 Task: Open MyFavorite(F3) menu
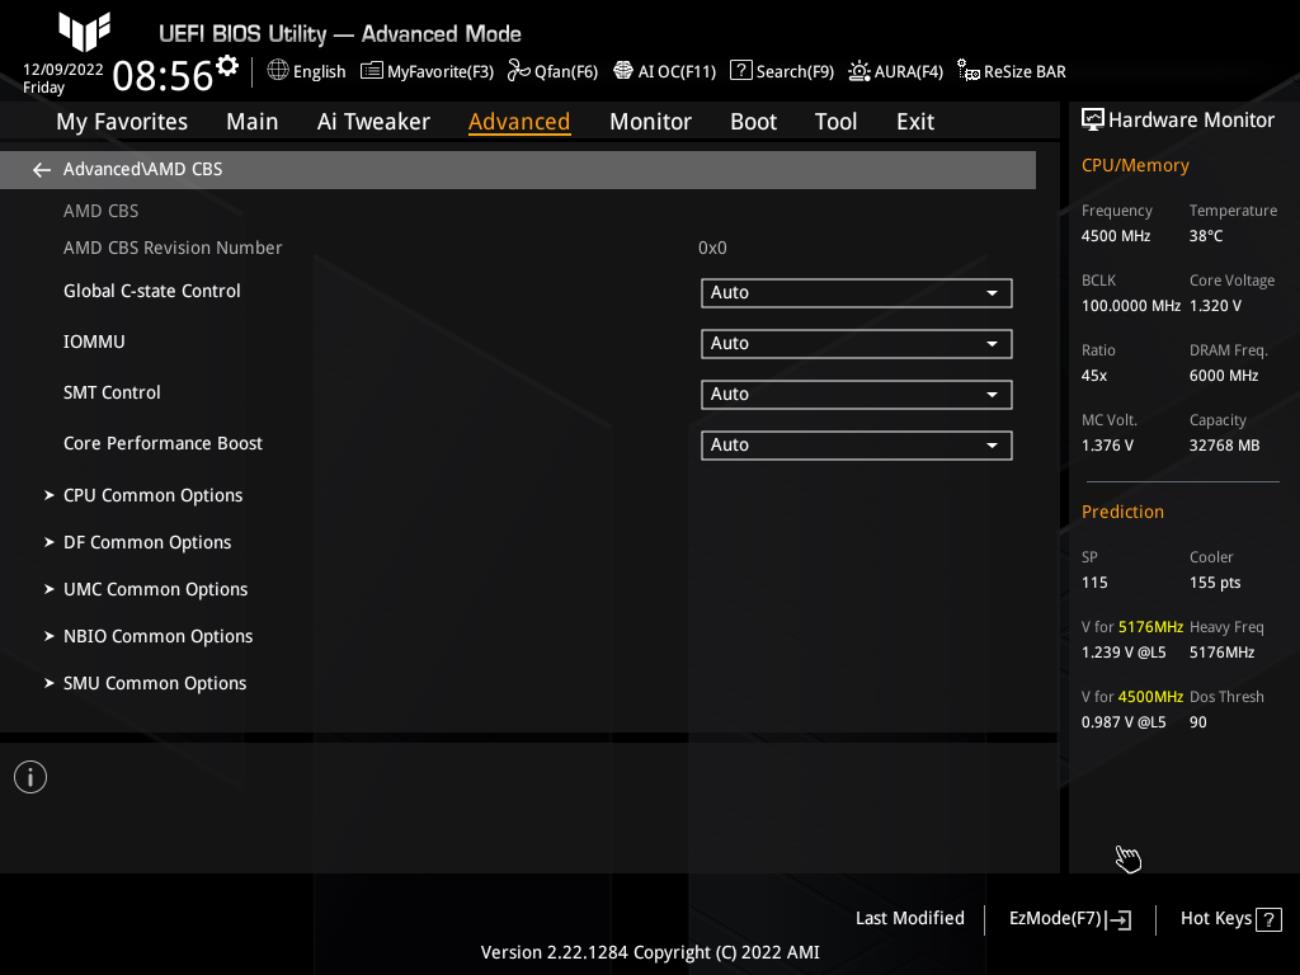[x=427, y=71]
